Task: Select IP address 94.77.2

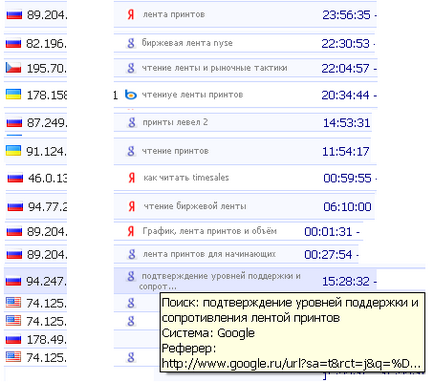Action: pyautogui.click(x=47, y=207)
